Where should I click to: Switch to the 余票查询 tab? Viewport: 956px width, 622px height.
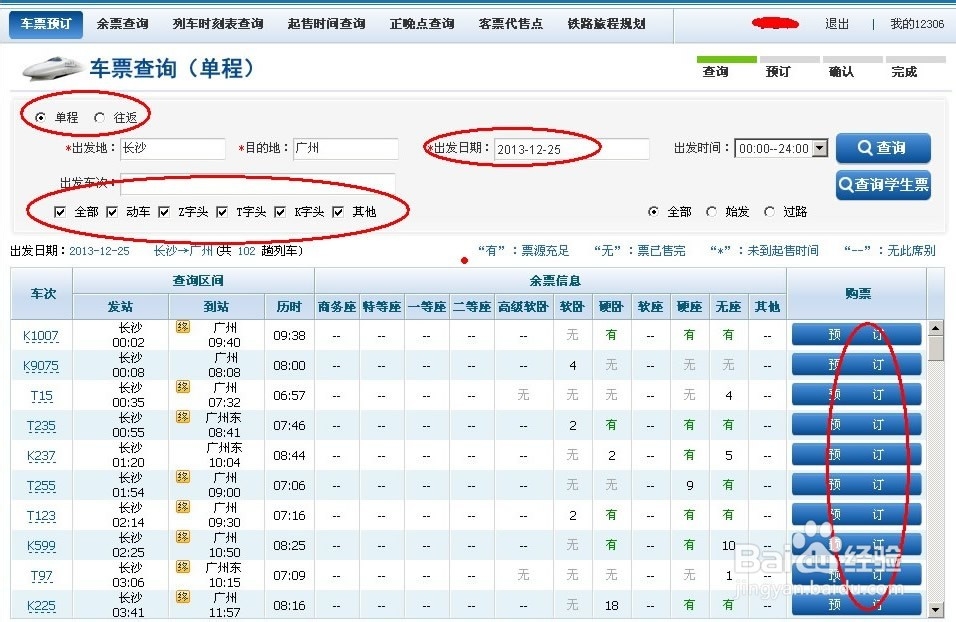click(x=122, y=22)
